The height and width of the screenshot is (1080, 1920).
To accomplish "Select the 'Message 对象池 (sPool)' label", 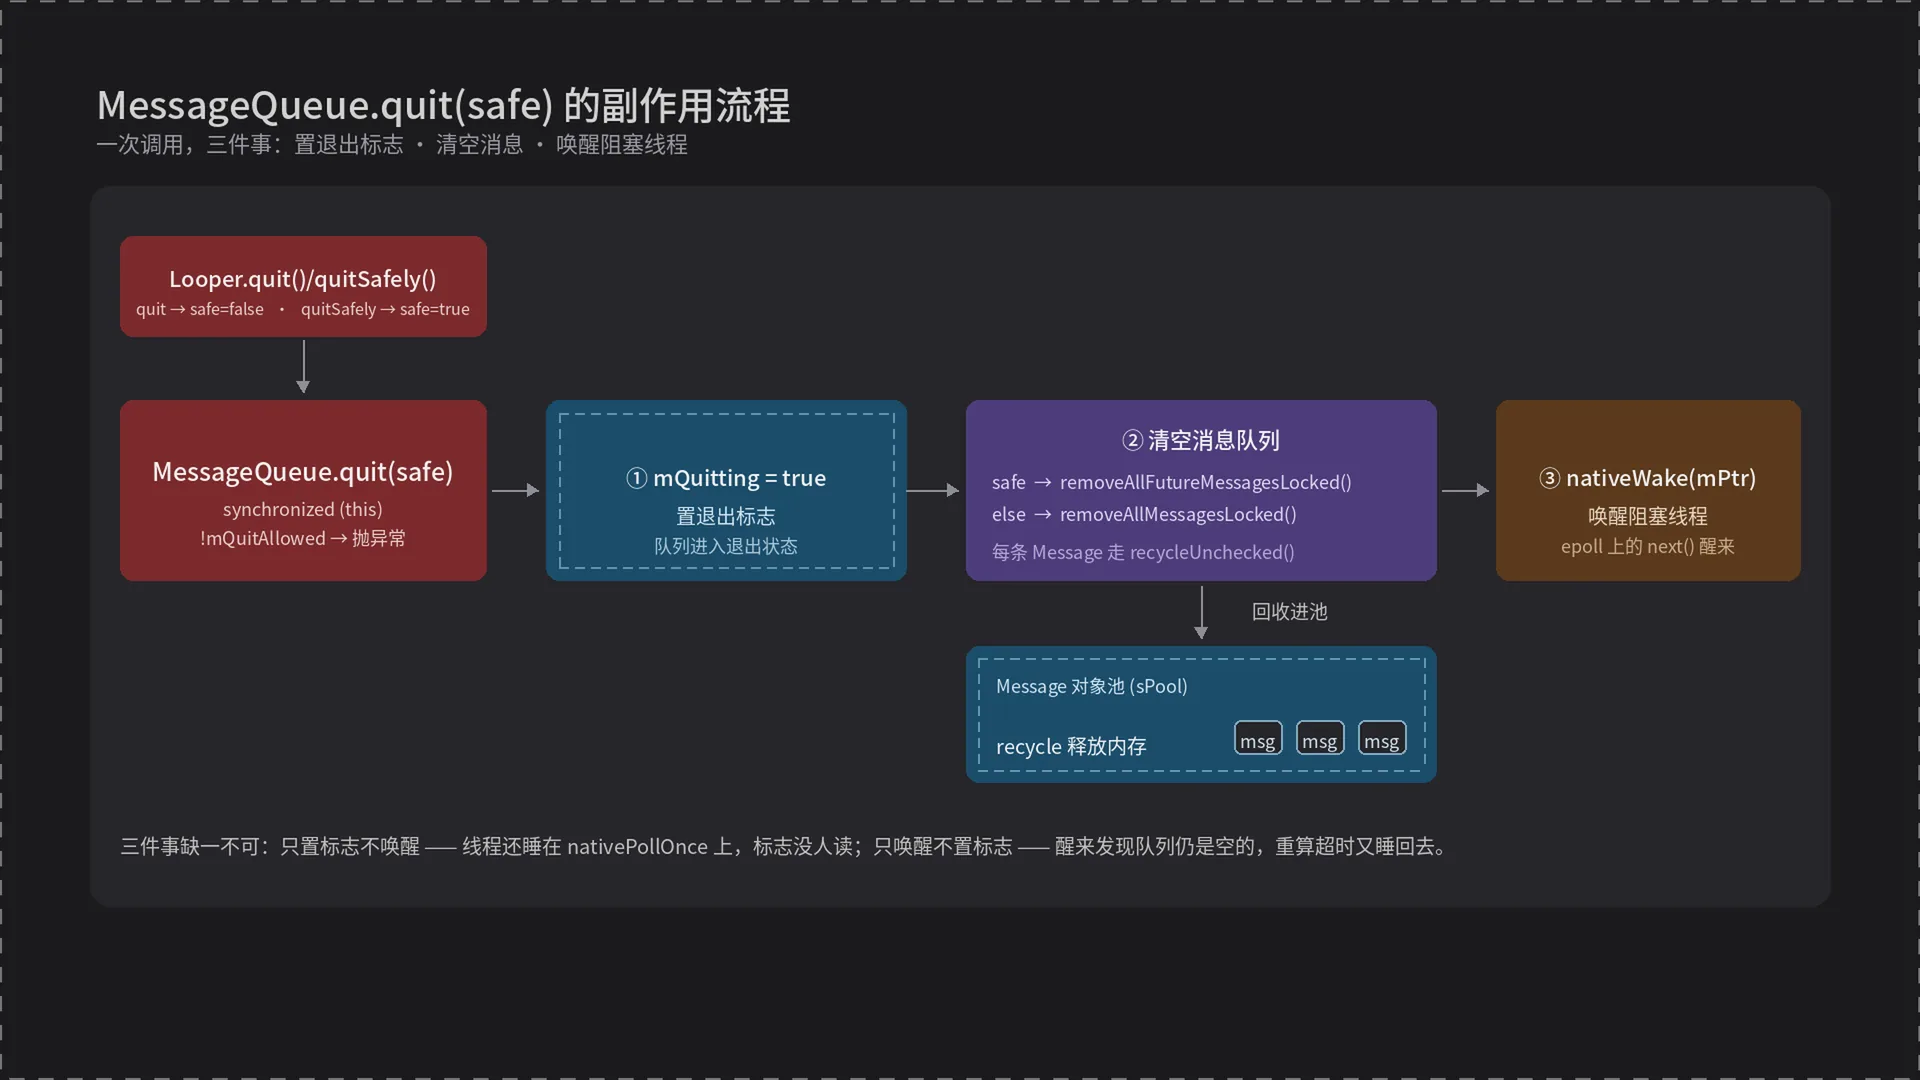I will click(x=1092, y=686).
